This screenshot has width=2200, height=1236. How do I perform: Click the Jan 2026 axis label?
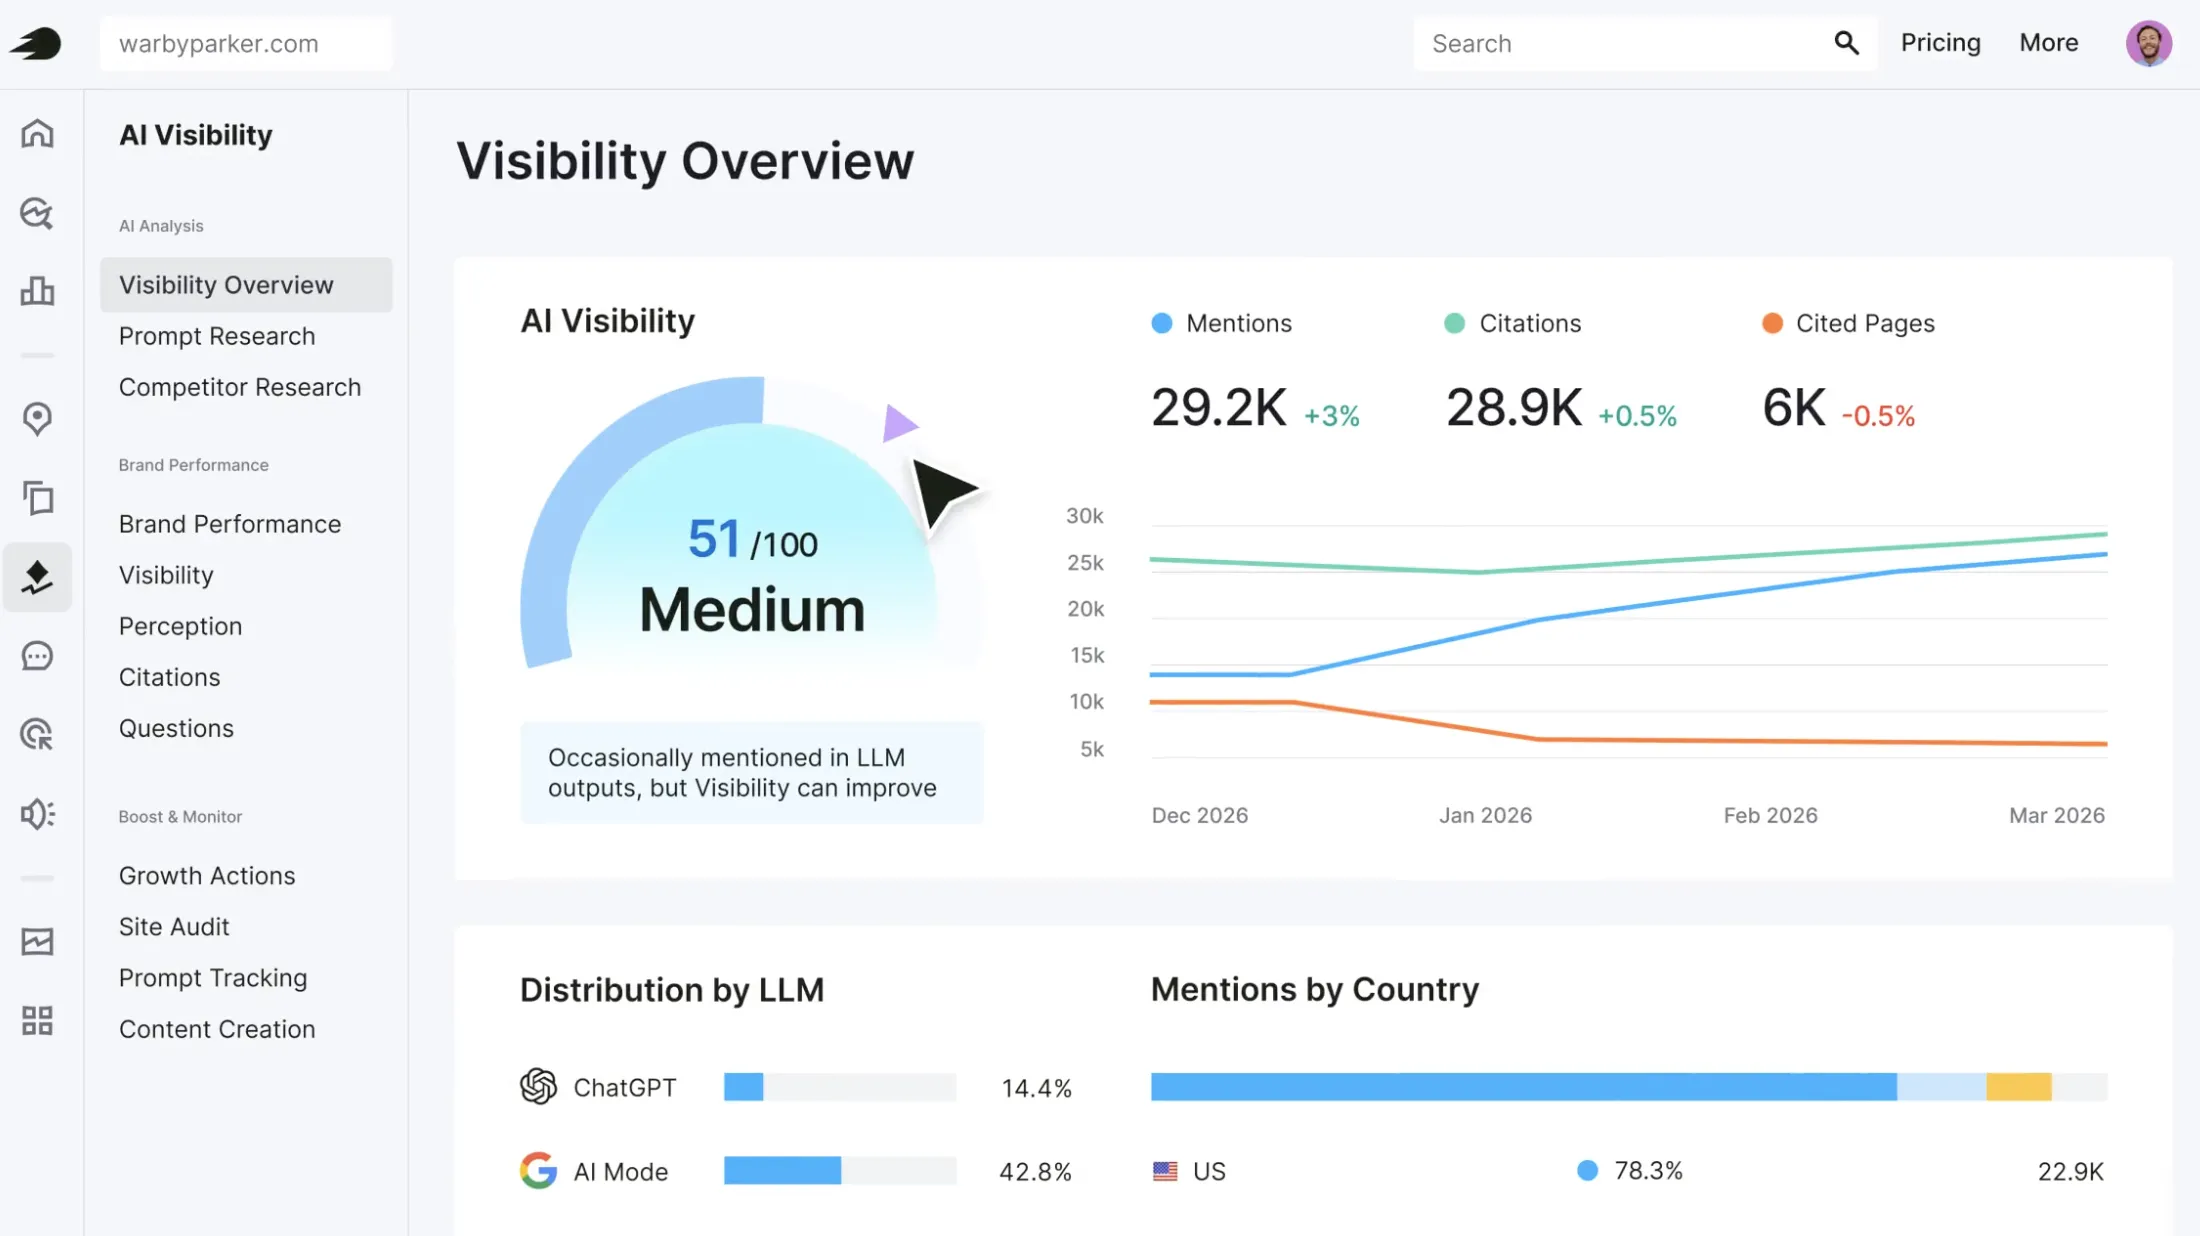(x=1485, y=815)
